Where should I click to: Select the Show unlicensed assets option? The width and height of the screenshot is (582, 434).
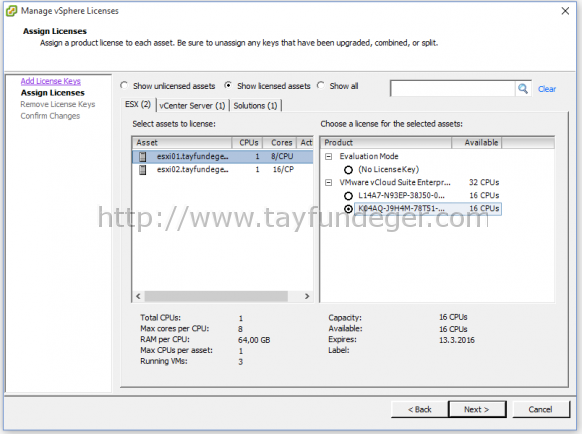point(124,85)
